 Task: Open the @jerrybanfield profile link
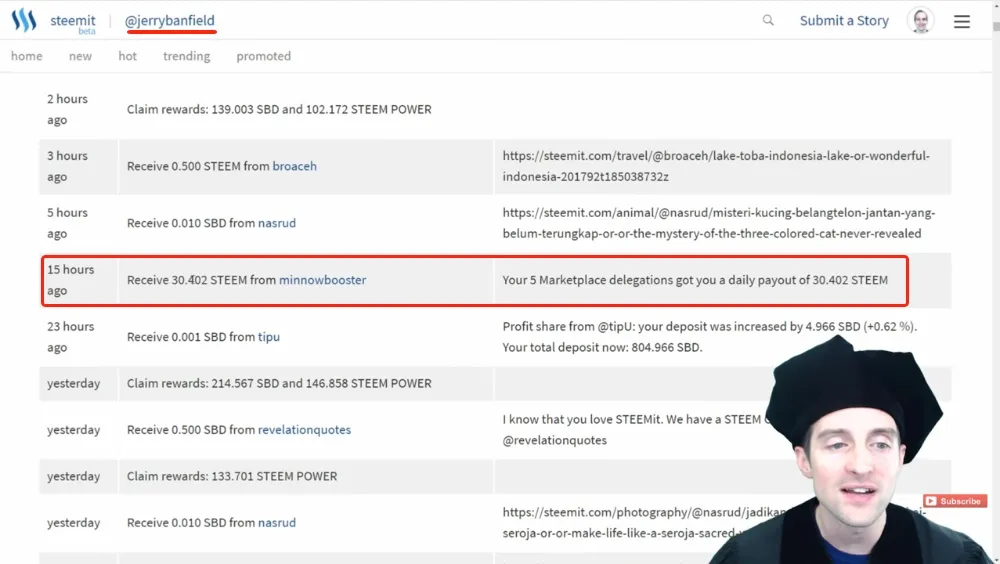pos(170,20)
